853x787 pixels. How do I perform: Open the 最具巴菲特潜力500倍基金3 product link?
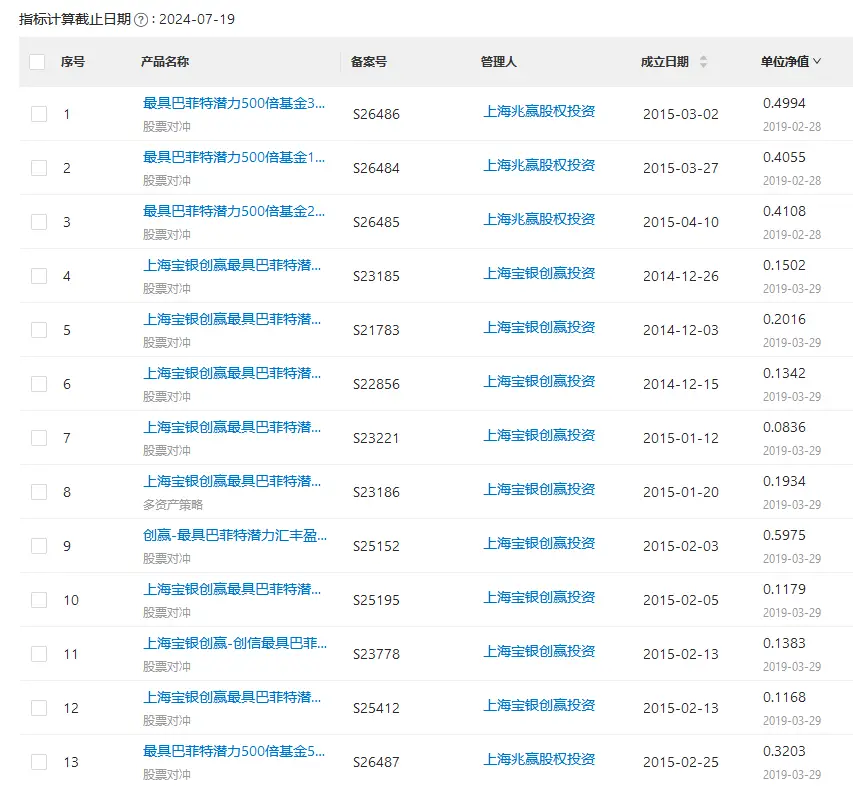[234, 103]
